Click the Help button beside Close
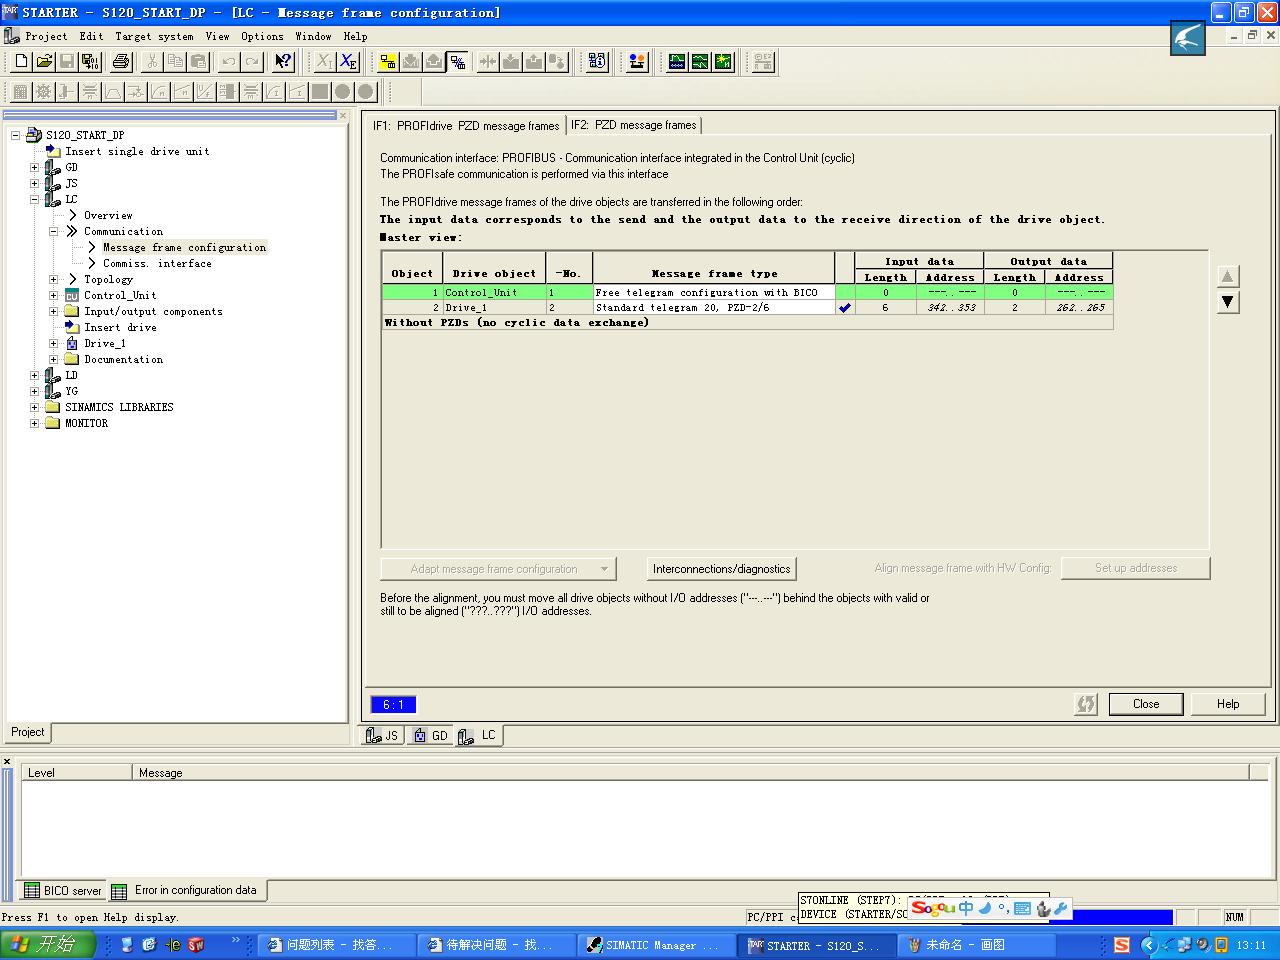The width and height of the screenshot is (1280, 960). pos(1228,704)
